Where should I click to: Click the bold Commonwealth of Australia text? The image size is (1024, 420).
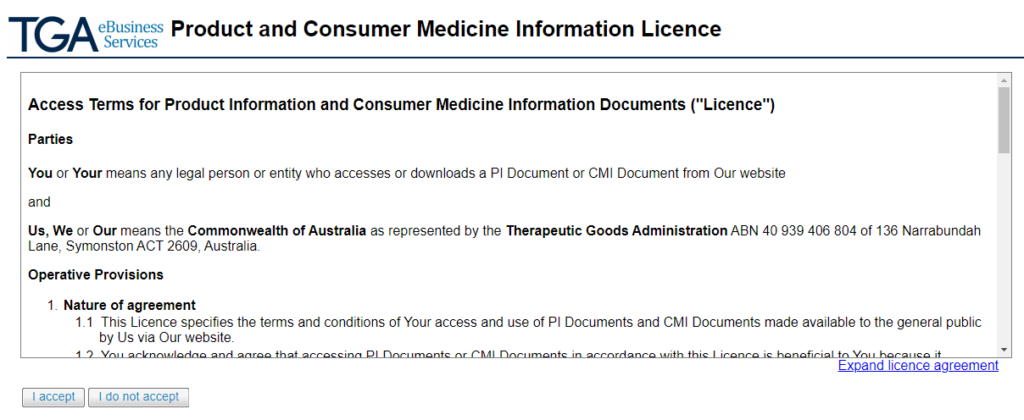[x=277, y=231]
